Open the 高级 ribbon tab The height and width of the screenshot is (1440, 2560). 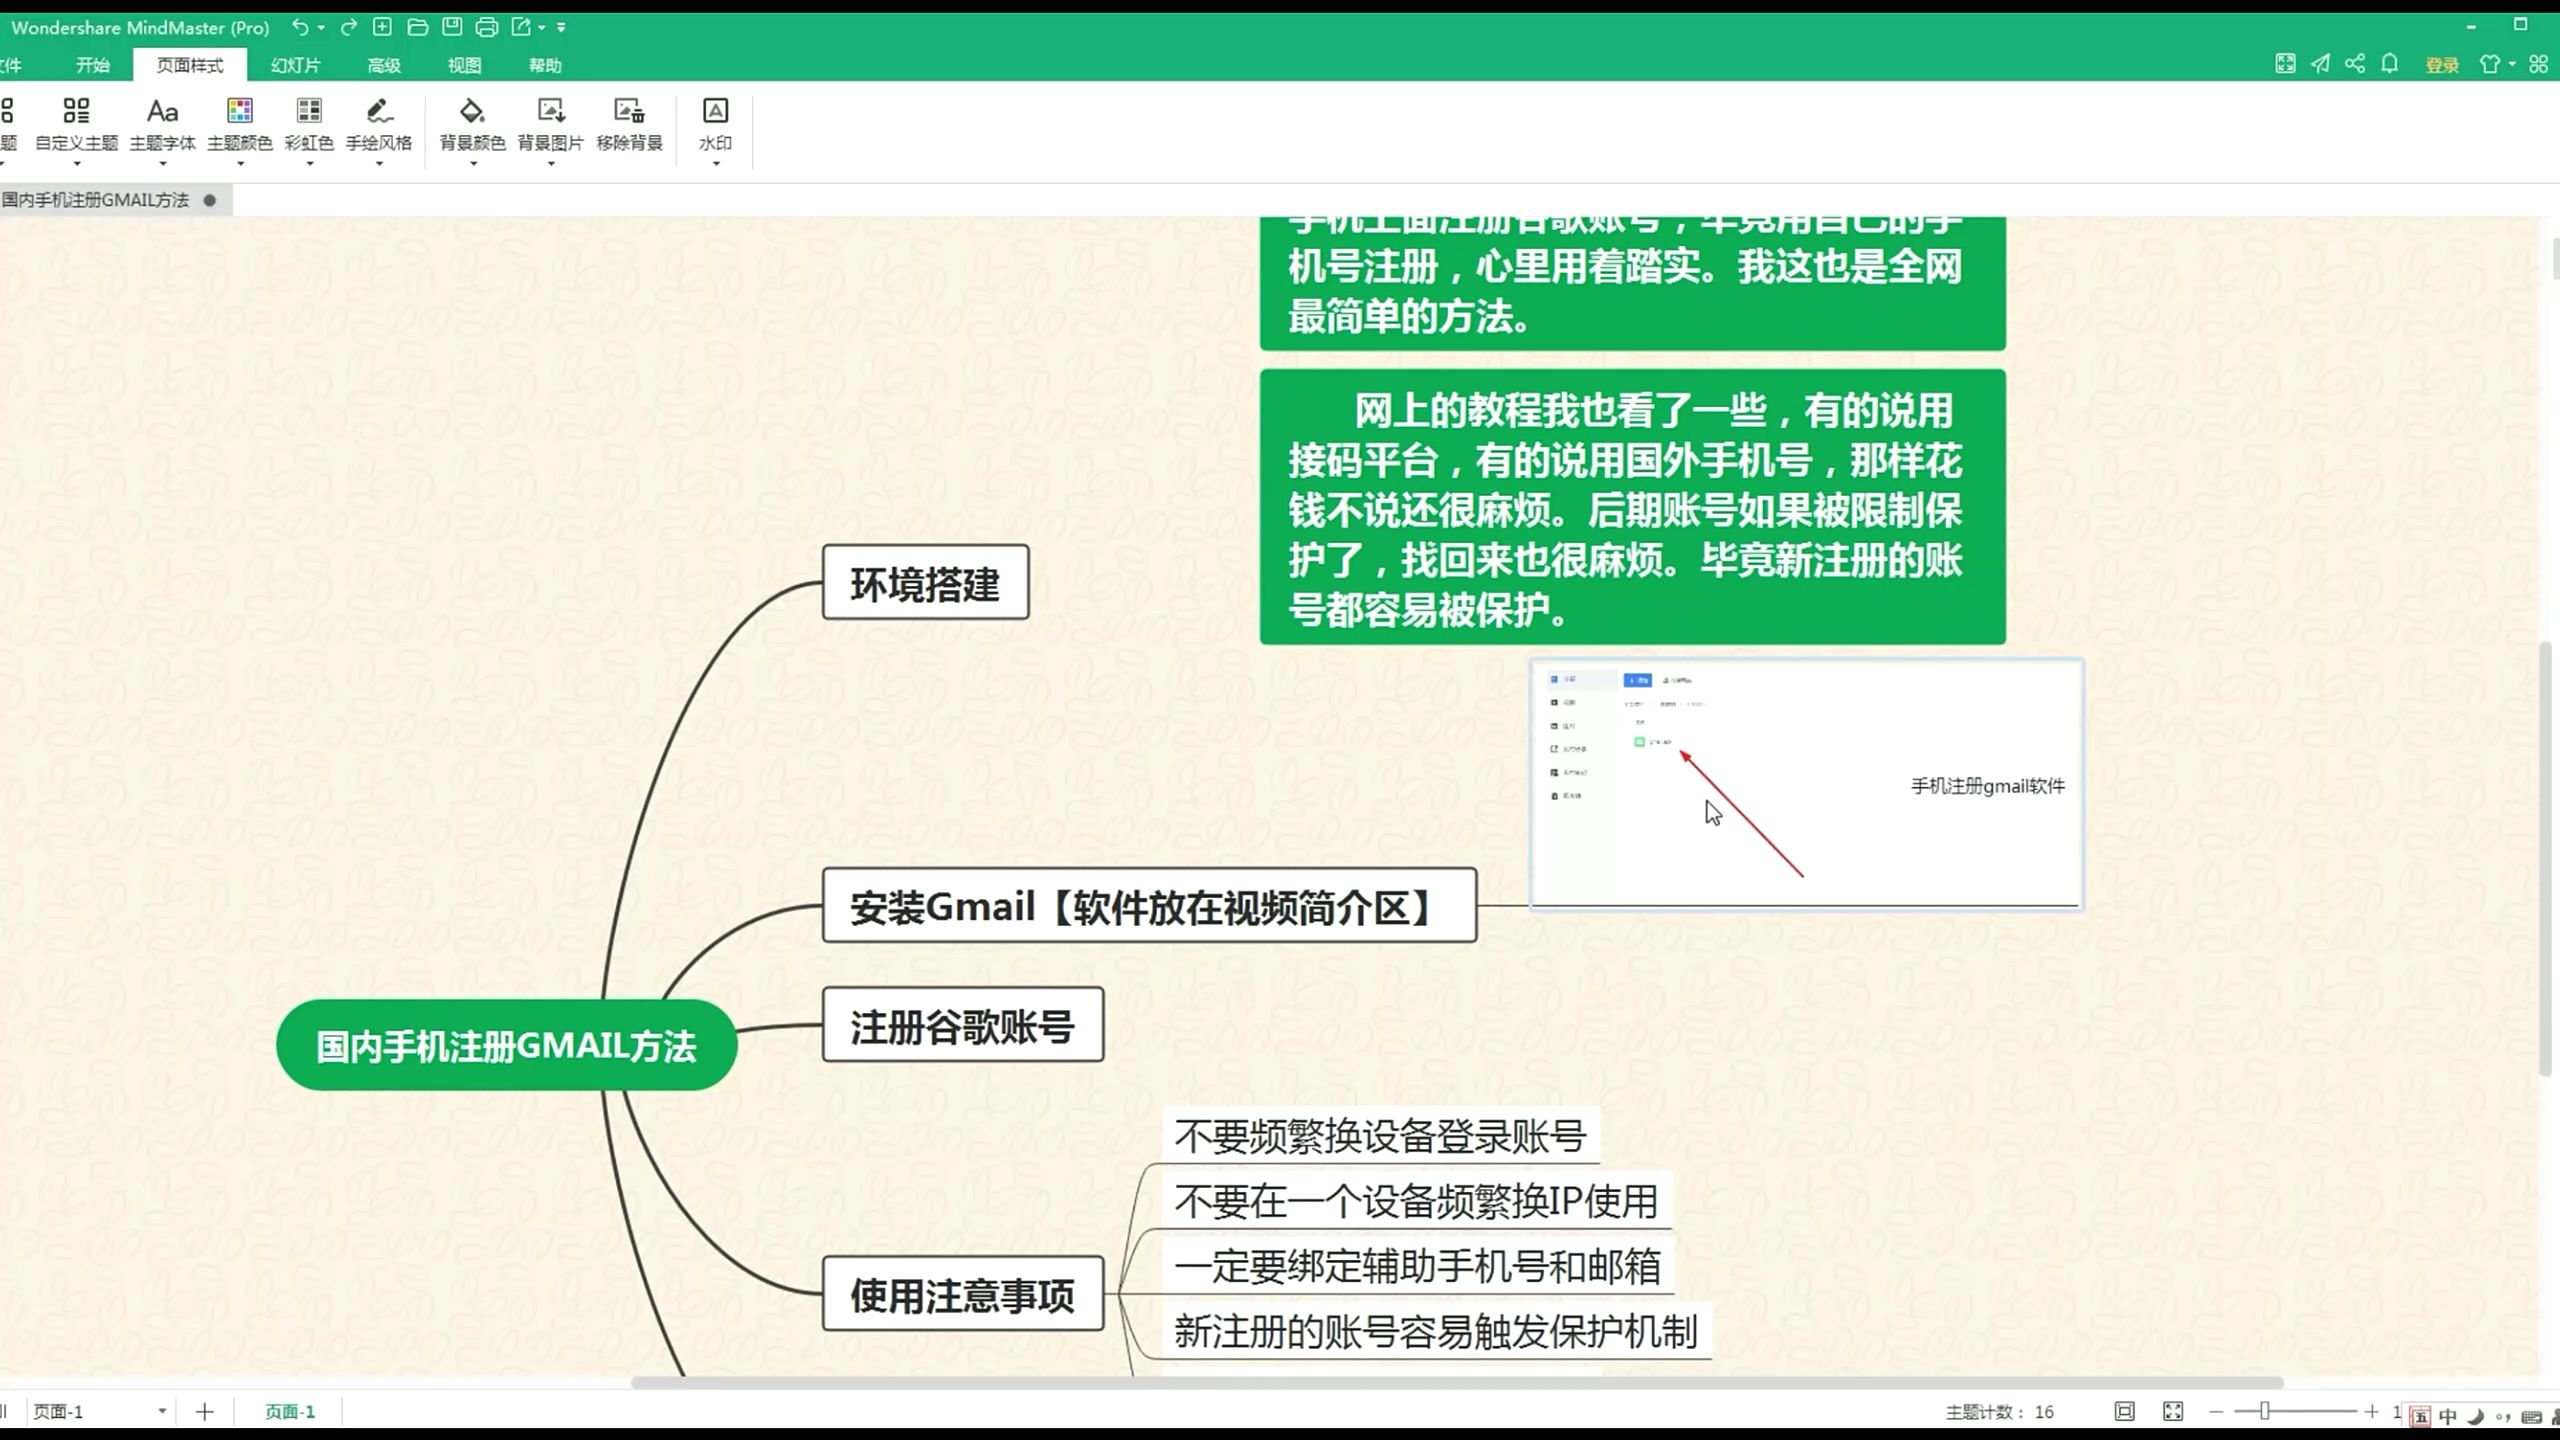pos(384,65)
